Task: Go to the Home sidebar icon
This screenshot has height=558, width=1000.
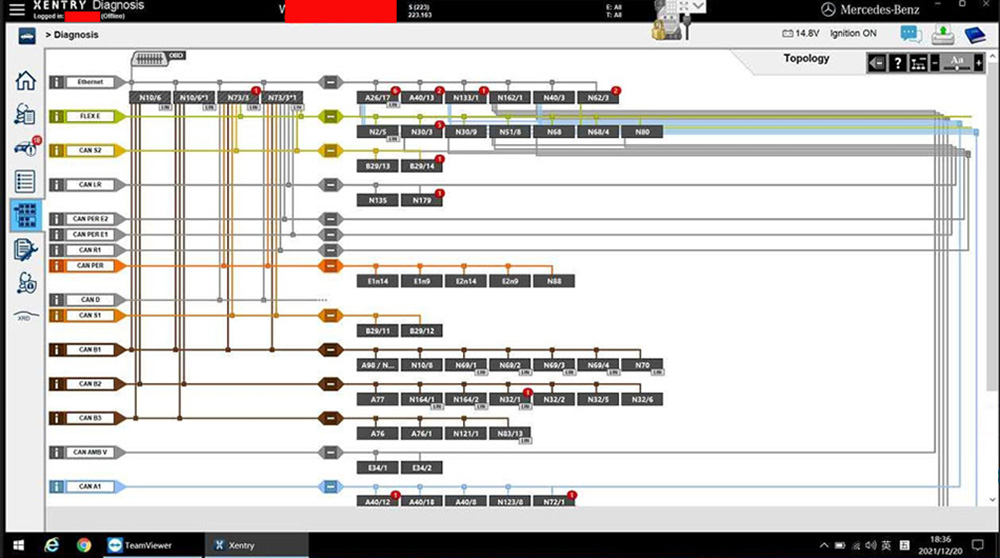Action: point(26,81)
